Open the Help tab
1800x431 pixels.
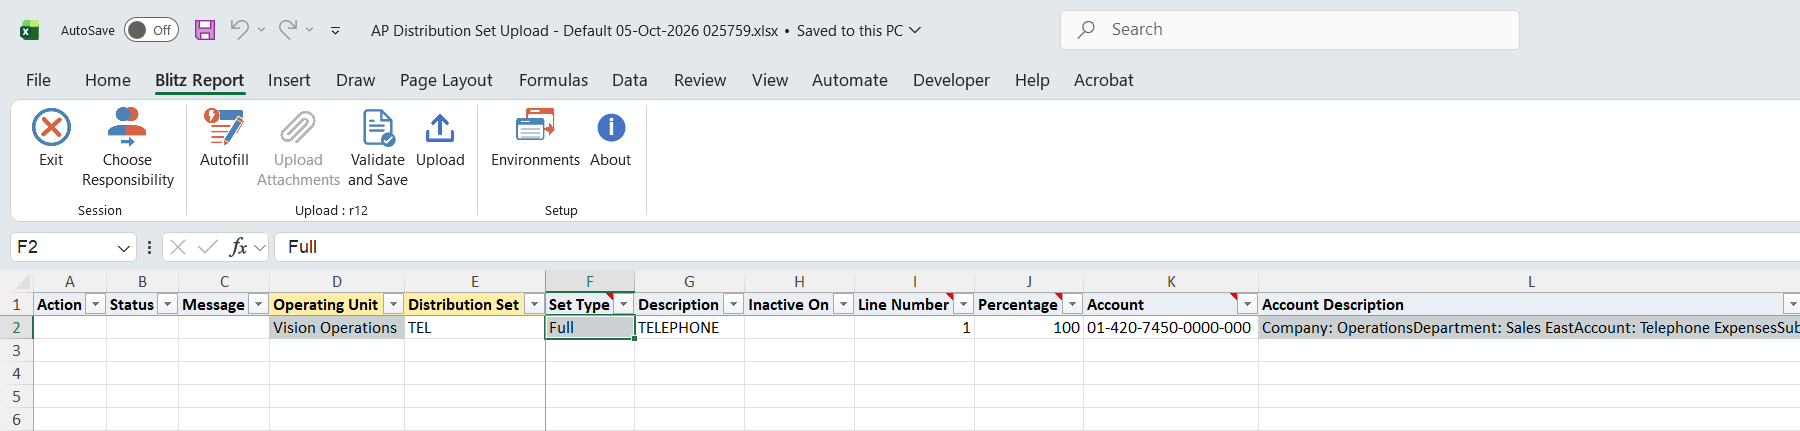click(1032, 80)
